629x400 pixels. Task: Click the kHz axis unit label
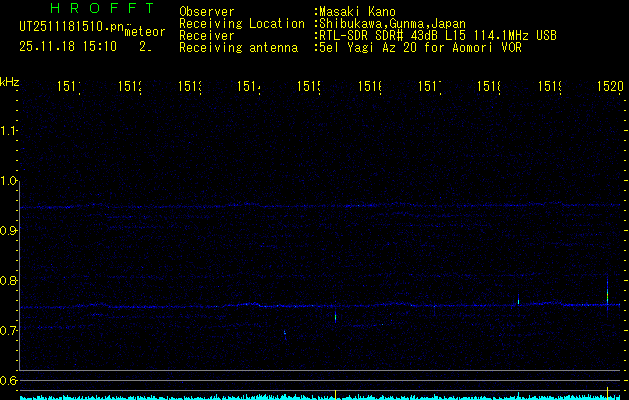(9, 82)
